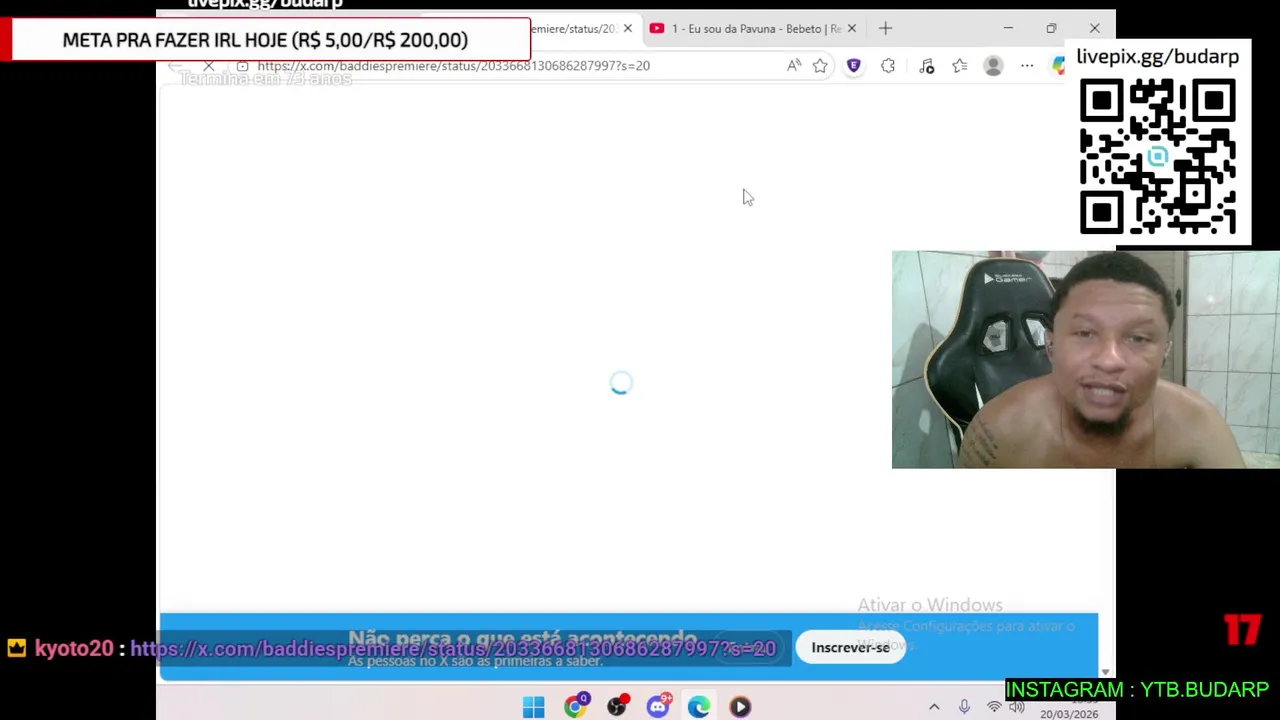The width and height of the screenshot is (1280, 720).
Task: Open OBS Studio from the taskbar
Action: click(x=617, y=707)
